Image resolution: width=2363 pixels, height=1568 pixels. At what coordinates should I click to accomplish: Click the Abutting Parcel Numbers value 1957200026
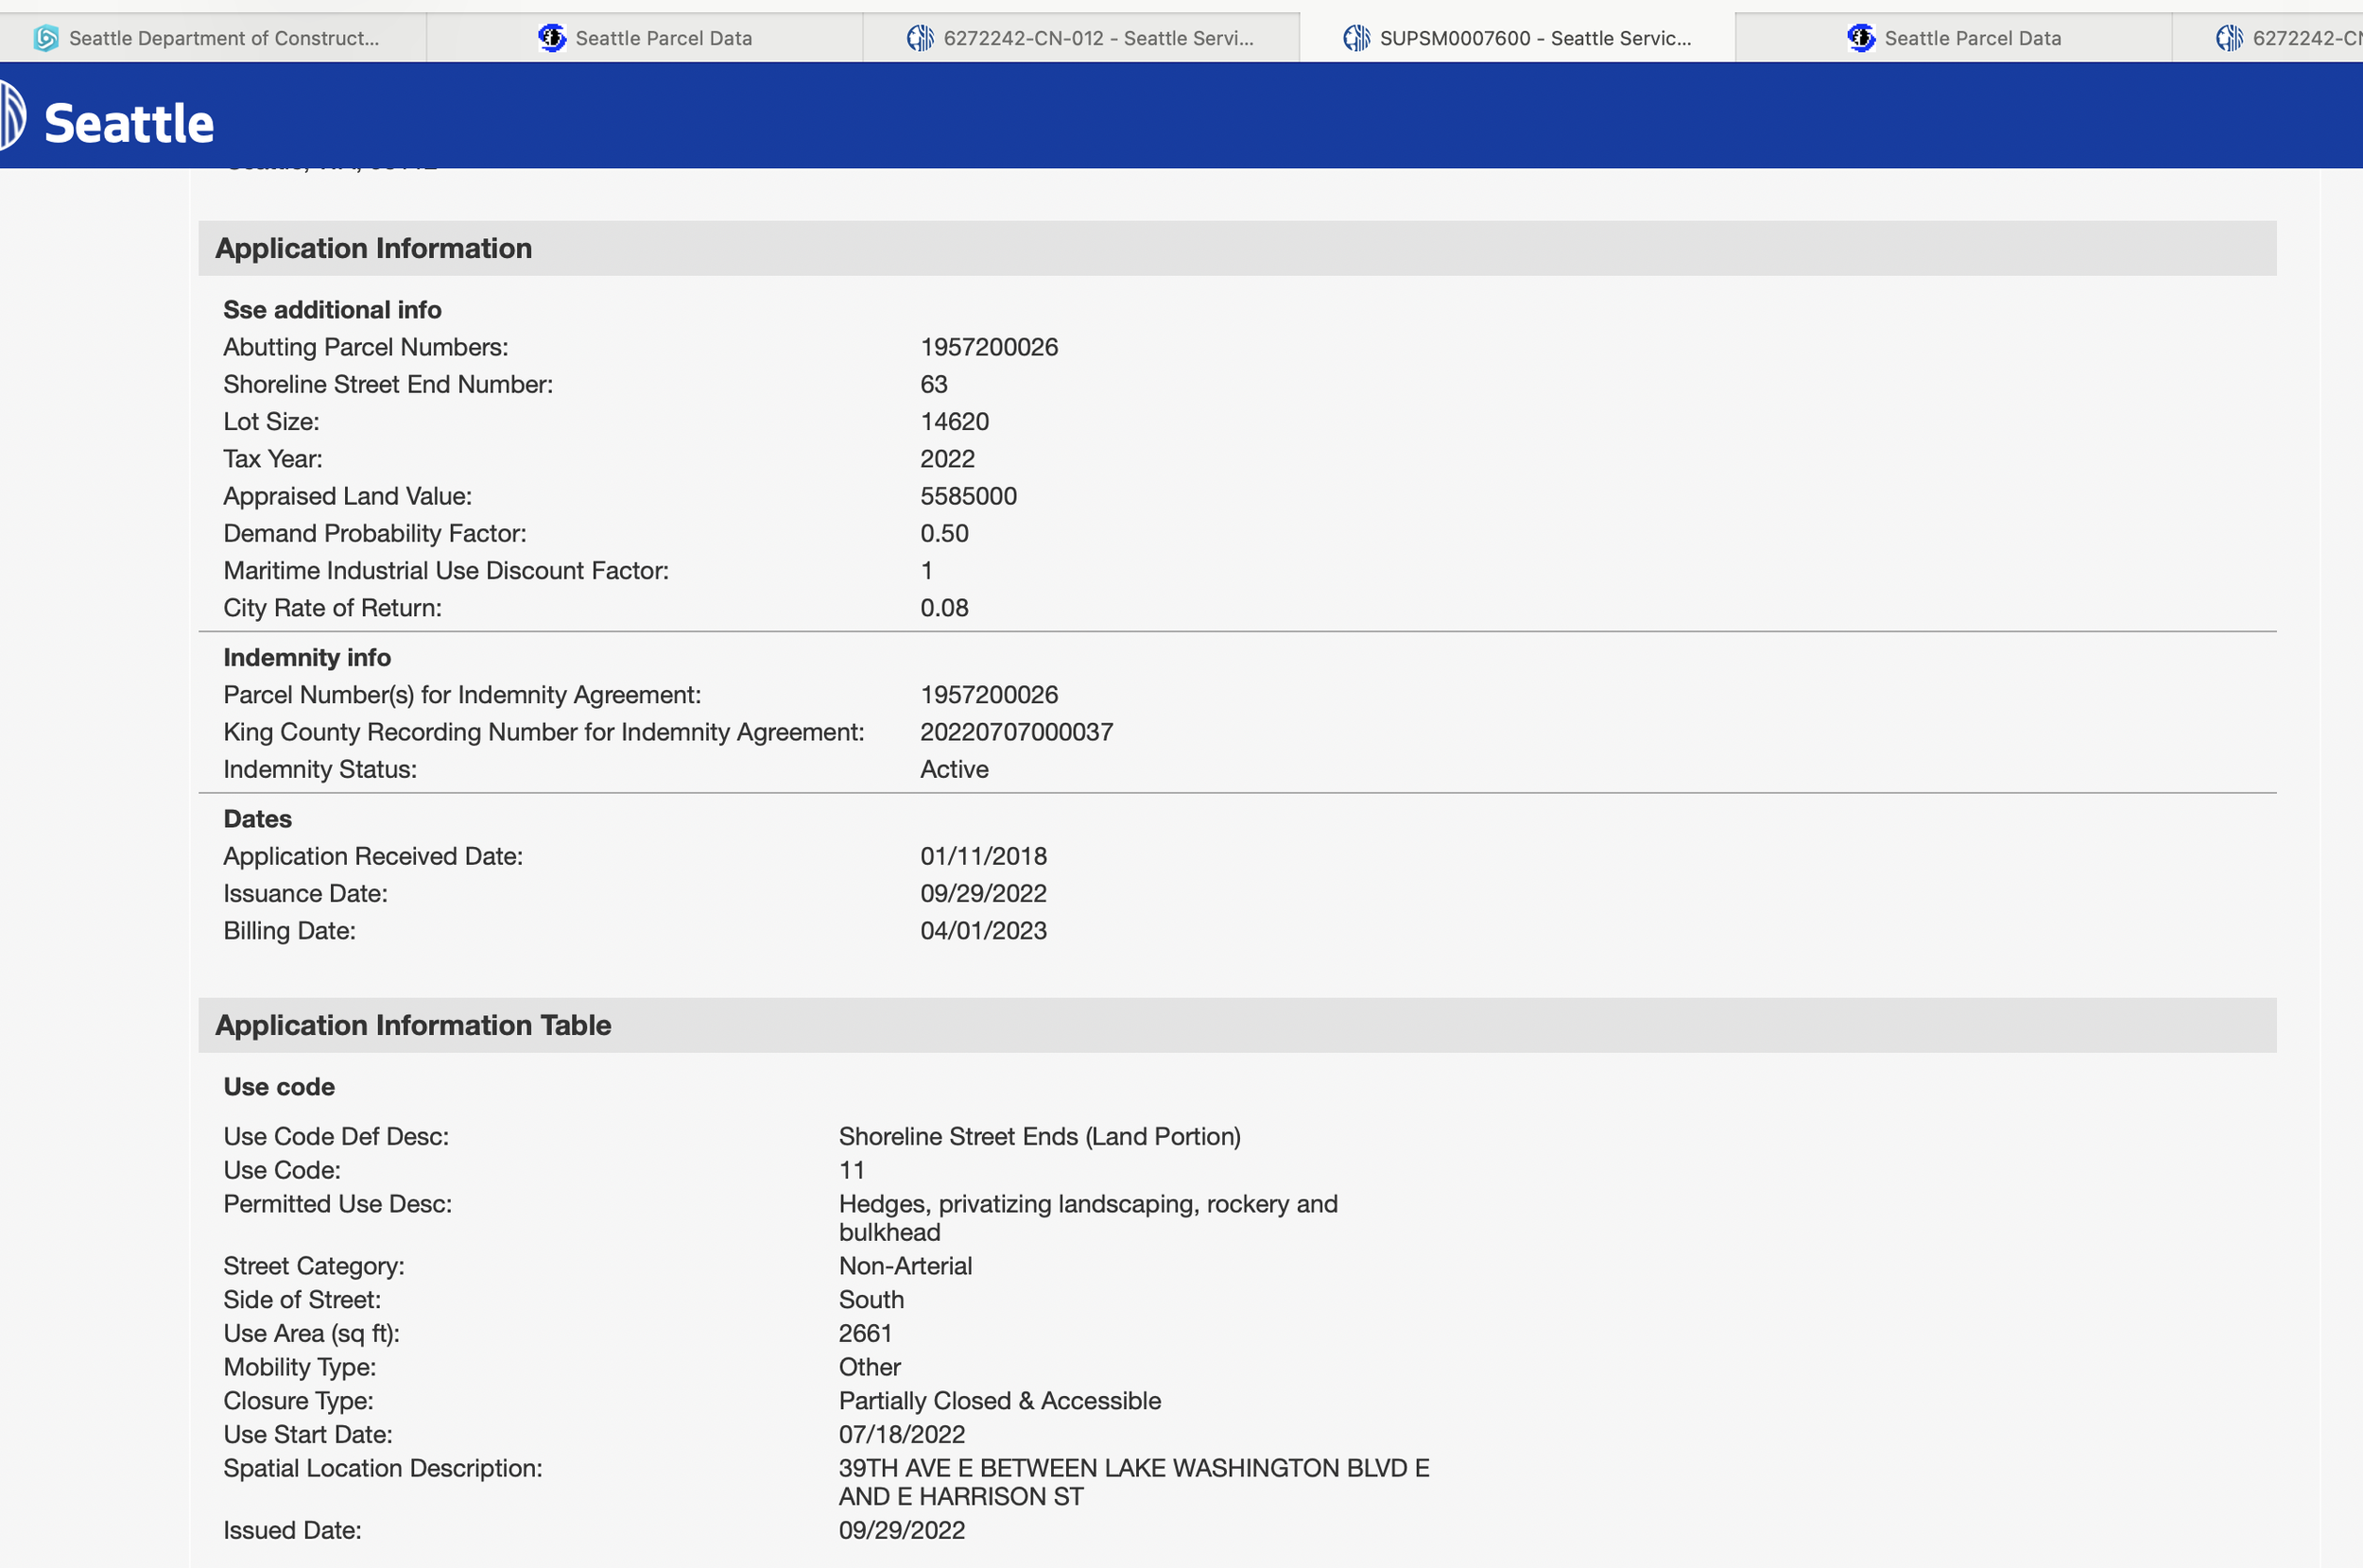tap(988, 347)
